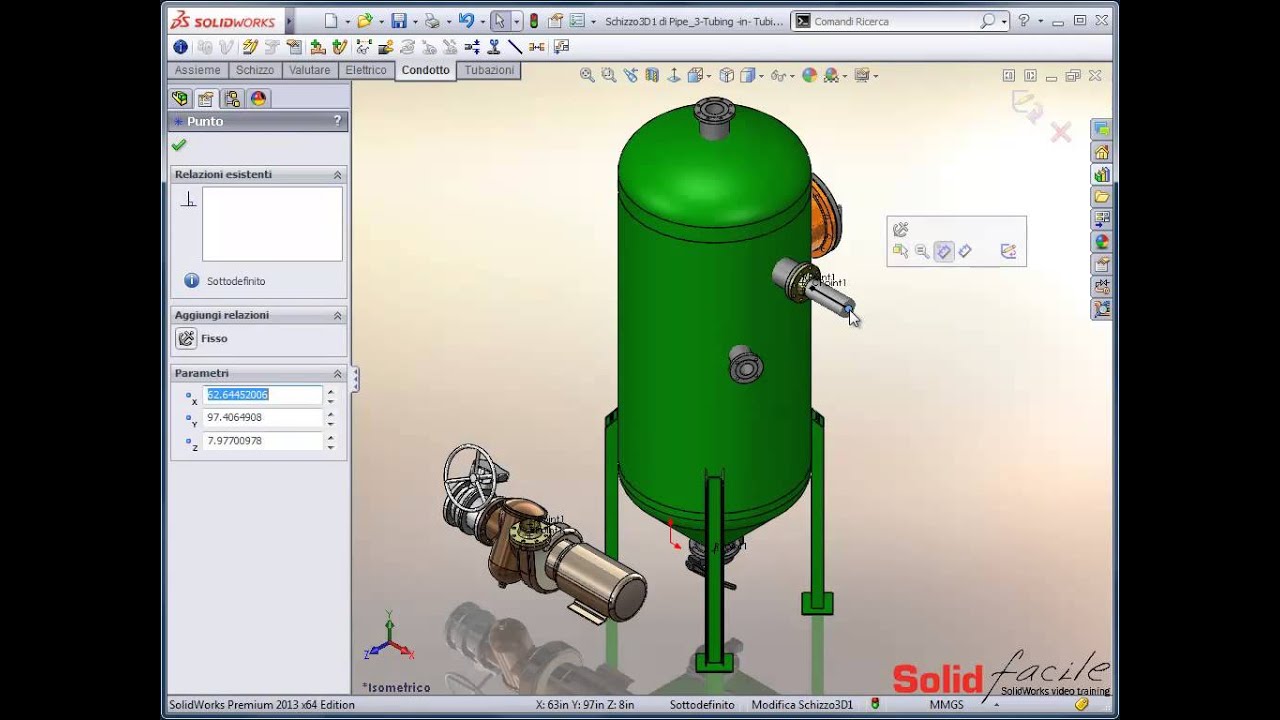Click the red X cancel sketch corner icon
The height and width of the screenshot is (720, 1280).
[1061, 132]
